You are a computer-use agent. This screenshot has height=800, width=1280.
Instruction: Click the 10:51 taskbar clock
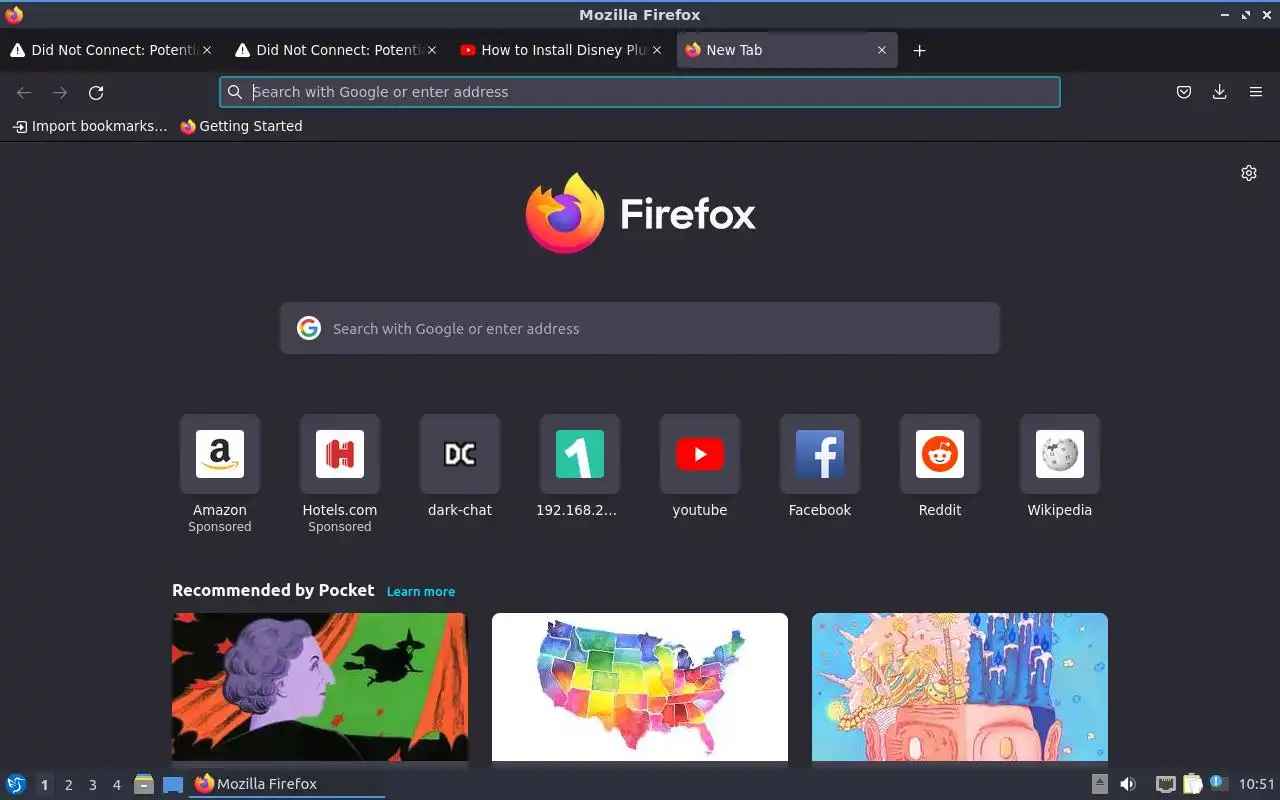[1257, 784]
